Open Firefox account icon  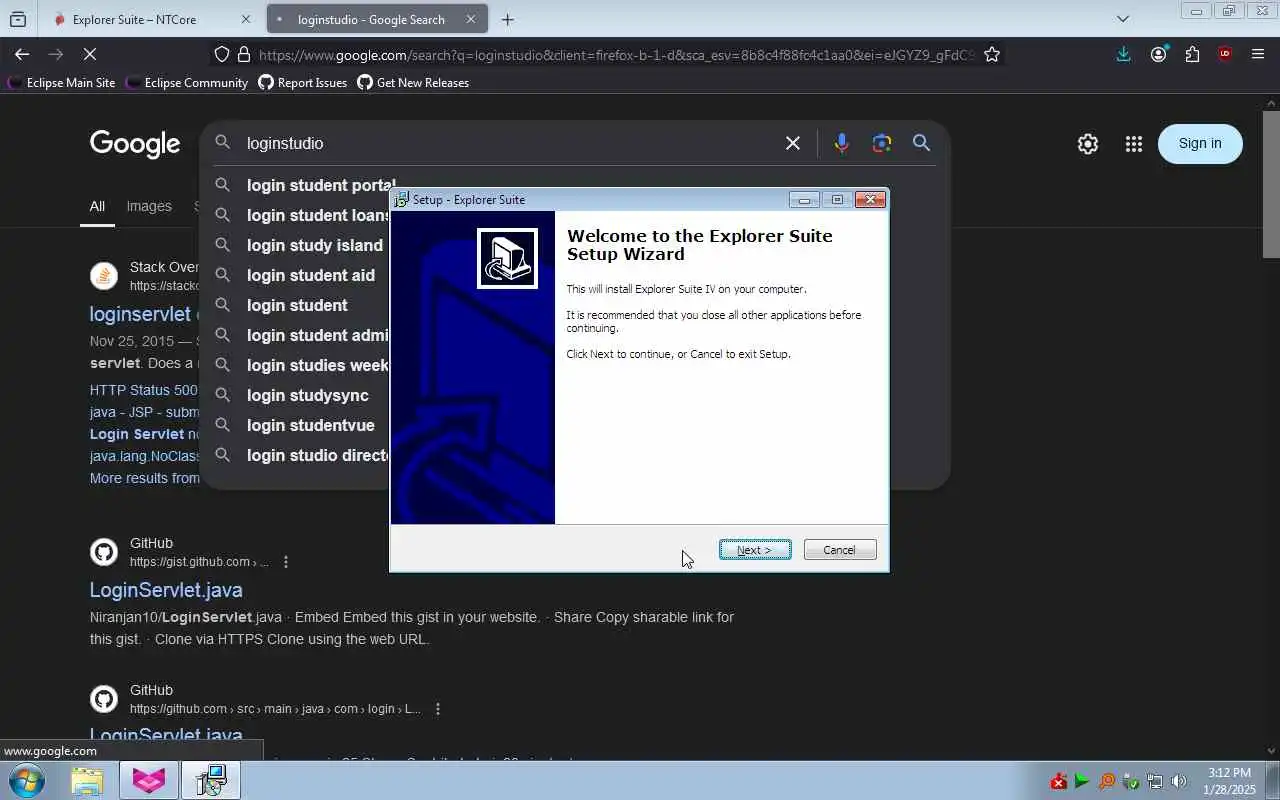click(x=1158, y=55)
